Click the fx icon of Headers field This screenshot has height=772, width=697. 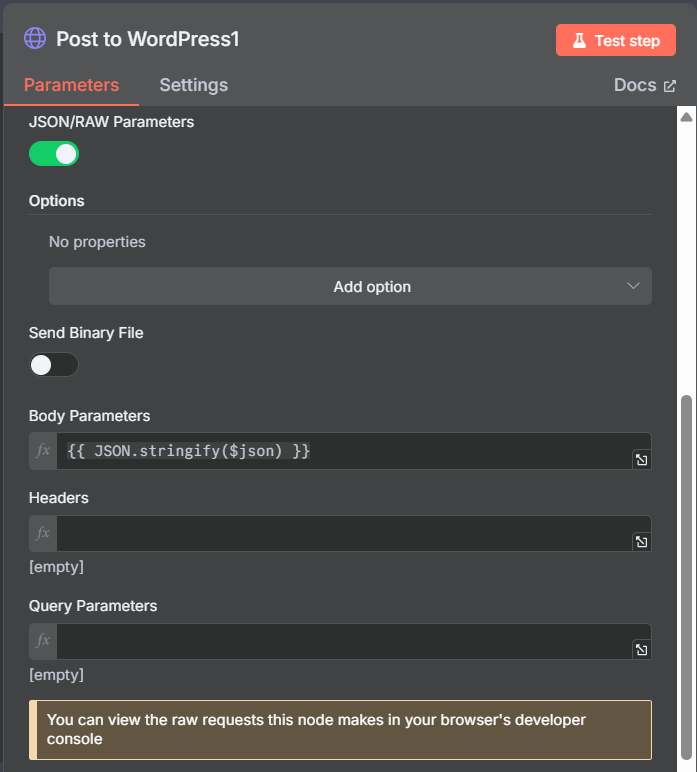coord(43,533)
